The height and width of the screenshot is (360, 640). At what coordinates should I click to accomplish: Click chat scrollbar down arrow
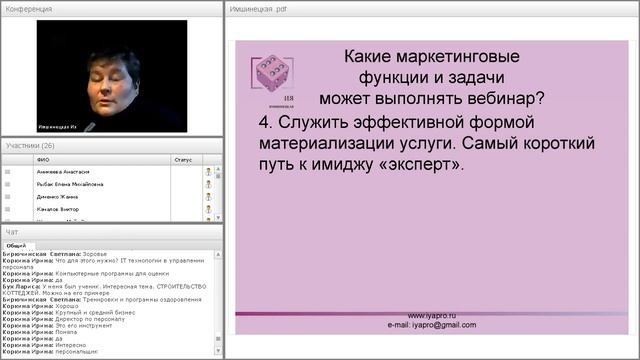[x=218, y=351]
